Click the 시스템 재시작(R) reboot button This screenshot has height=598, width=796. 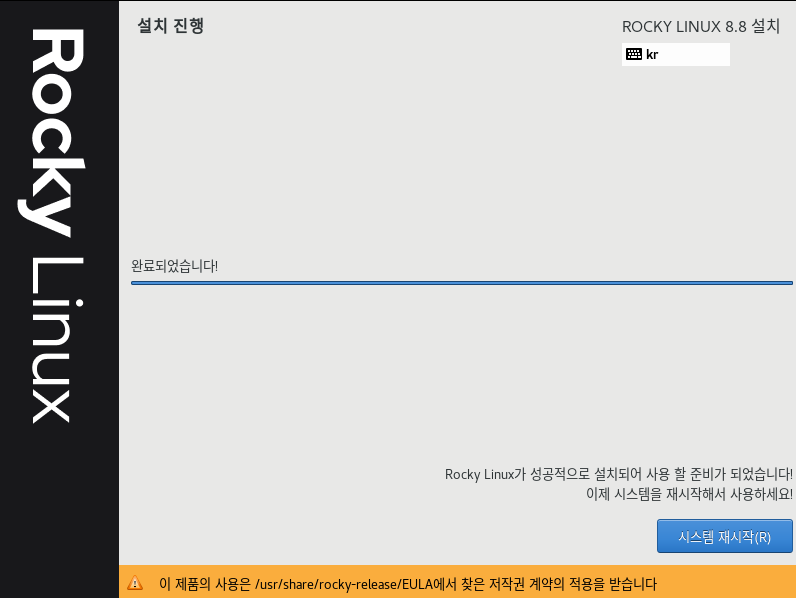pos(724,536)
